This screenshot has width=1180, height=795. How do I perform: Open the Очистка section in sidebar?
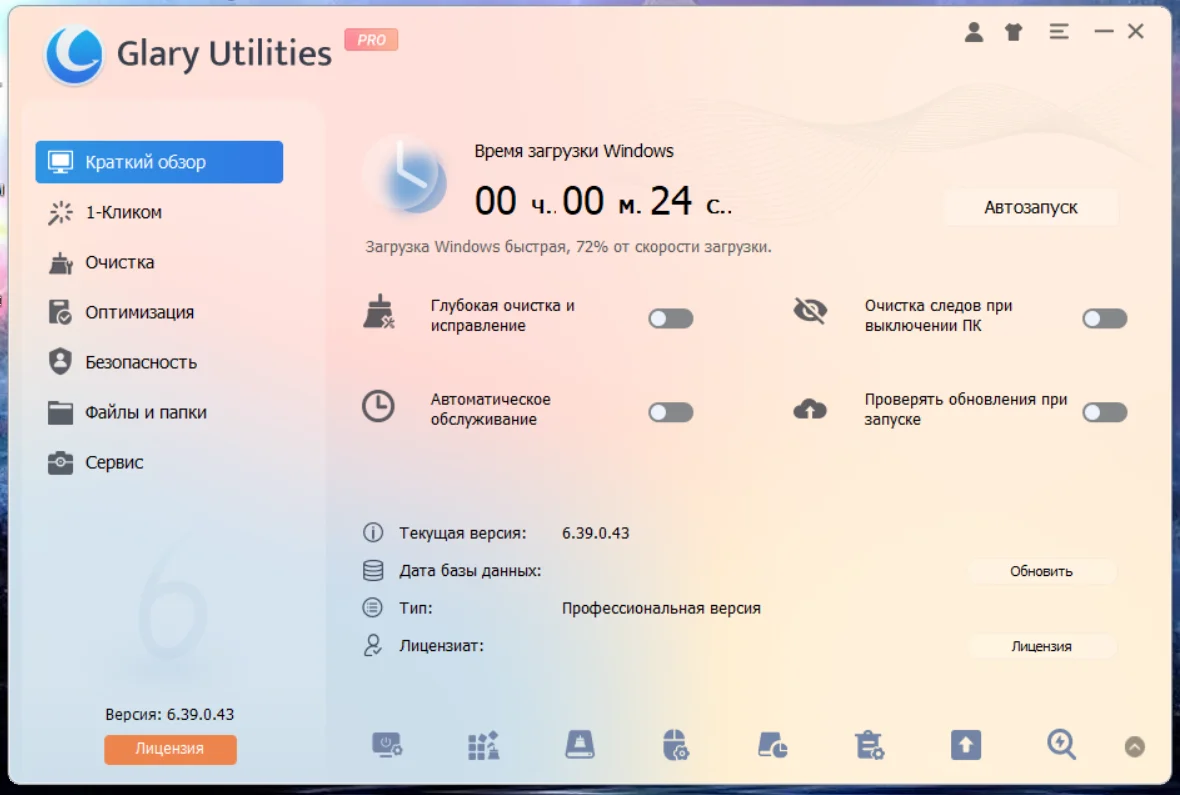(x=119, y=262)
